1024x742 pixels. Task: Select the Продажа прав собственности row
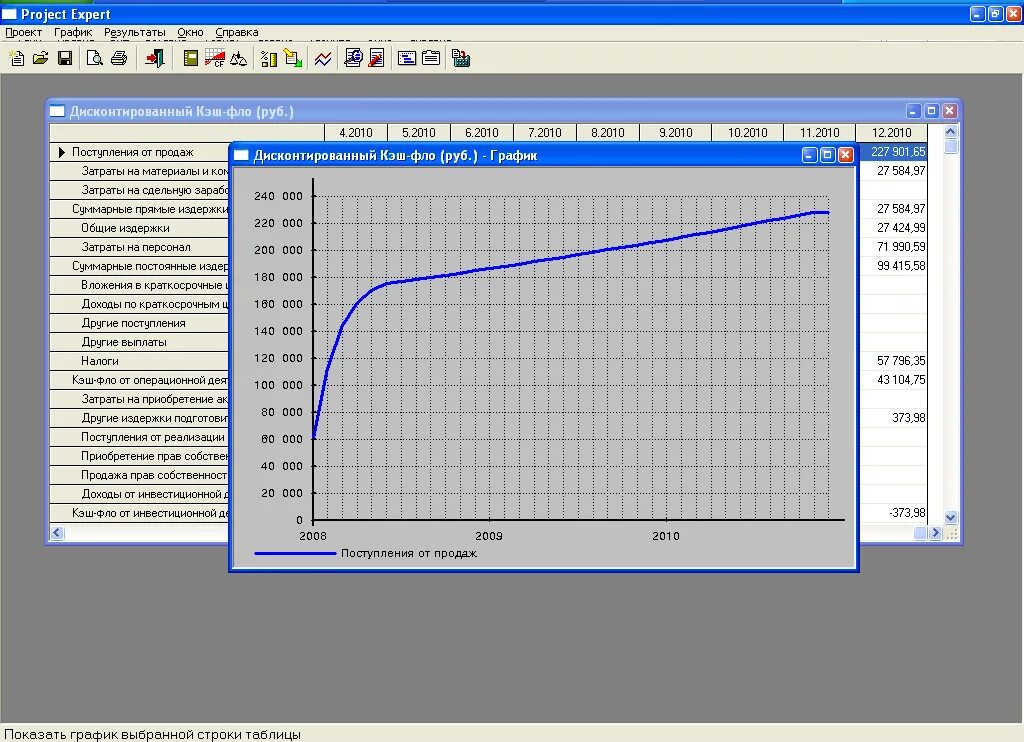140,475
